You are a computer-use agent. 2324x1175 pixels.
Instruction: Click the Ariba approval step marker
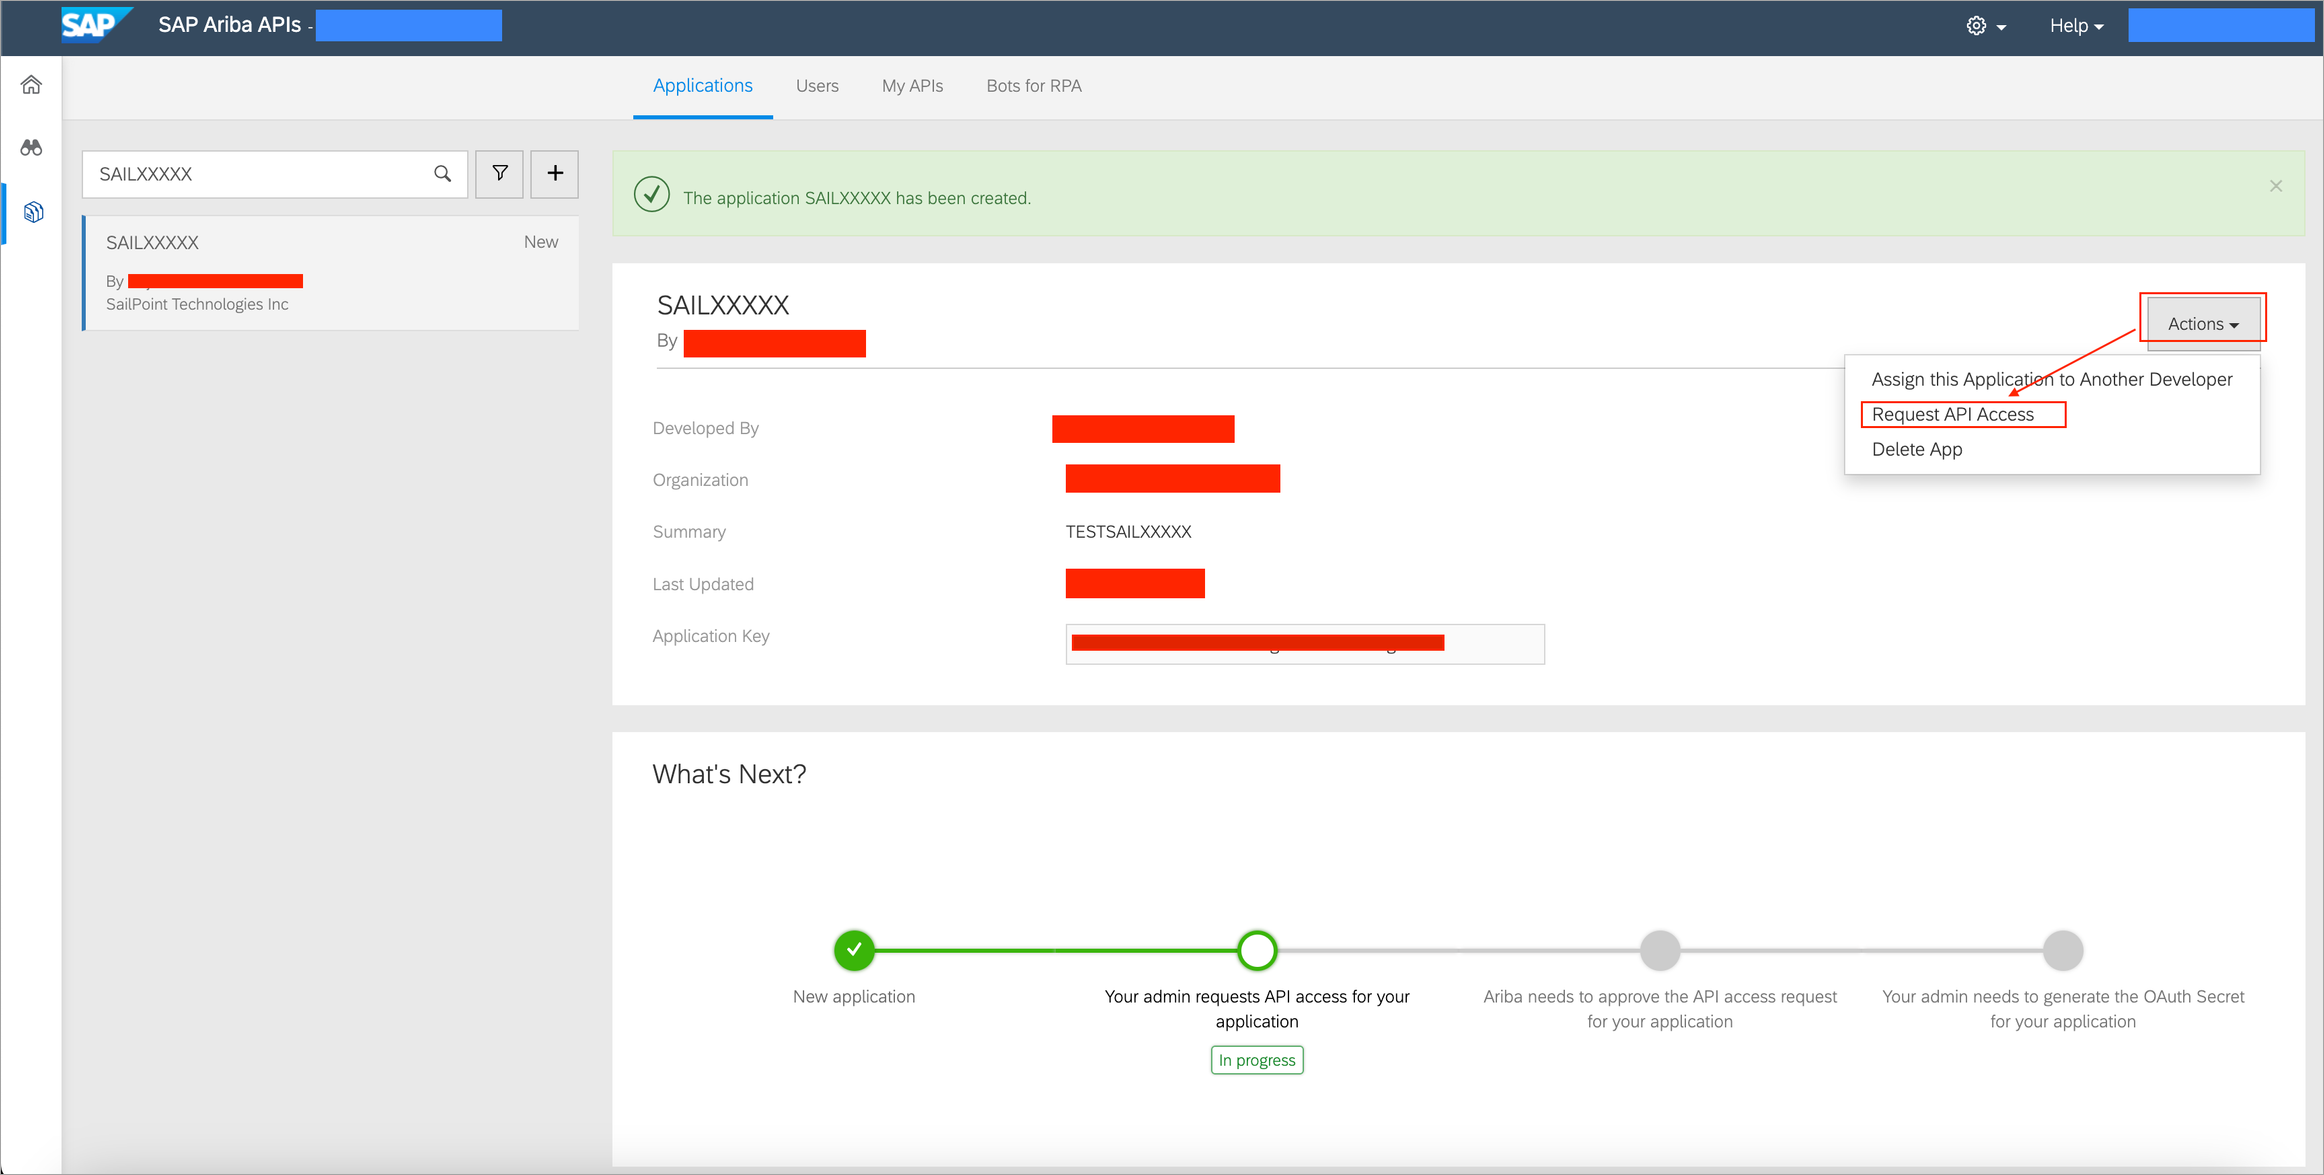[x=1660, y=950]
